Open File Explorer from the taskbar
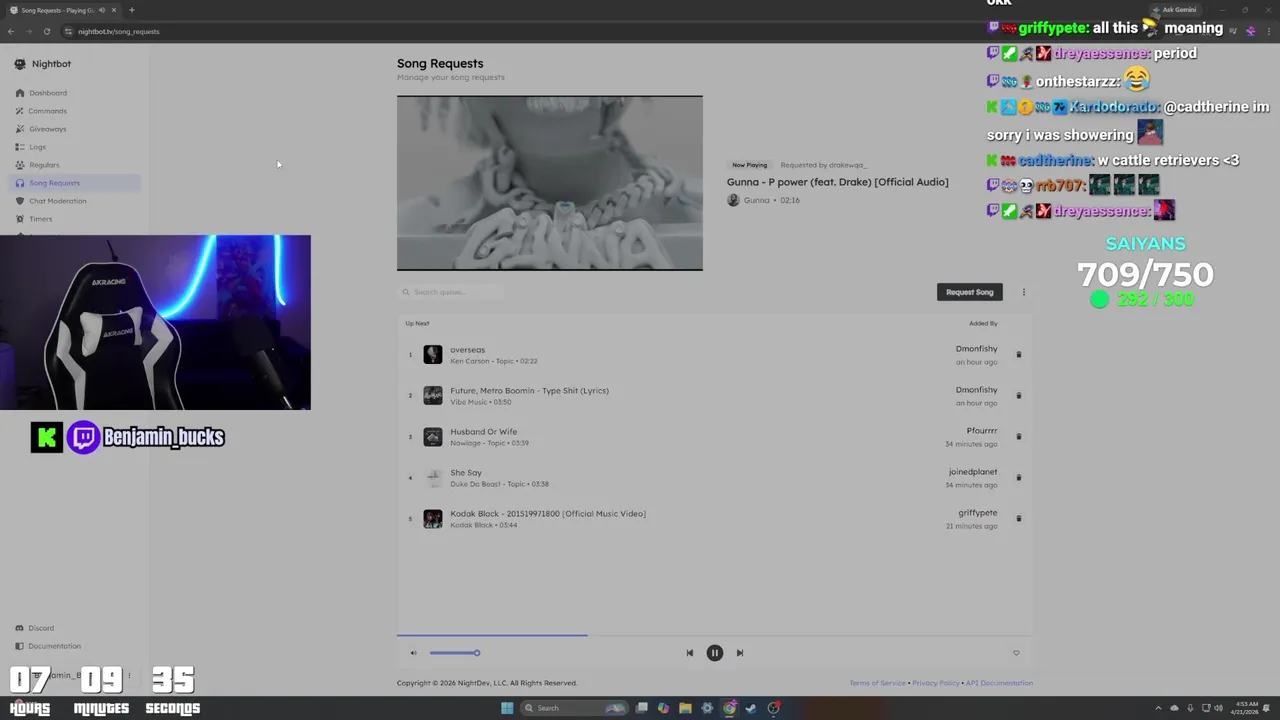This screenshot has height=720, width=1280. tap(685, 708)
